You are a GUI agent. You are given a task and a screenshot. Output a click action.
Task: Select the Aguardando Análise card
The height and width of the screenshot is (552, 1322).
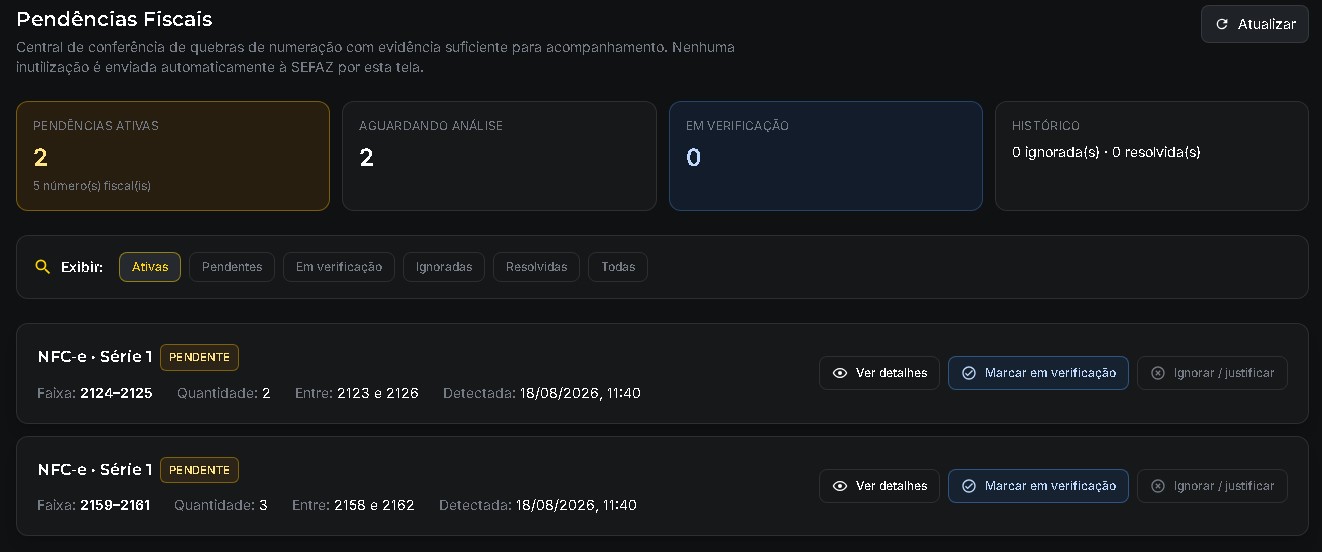pyautogui.click(x=499, y=156)
